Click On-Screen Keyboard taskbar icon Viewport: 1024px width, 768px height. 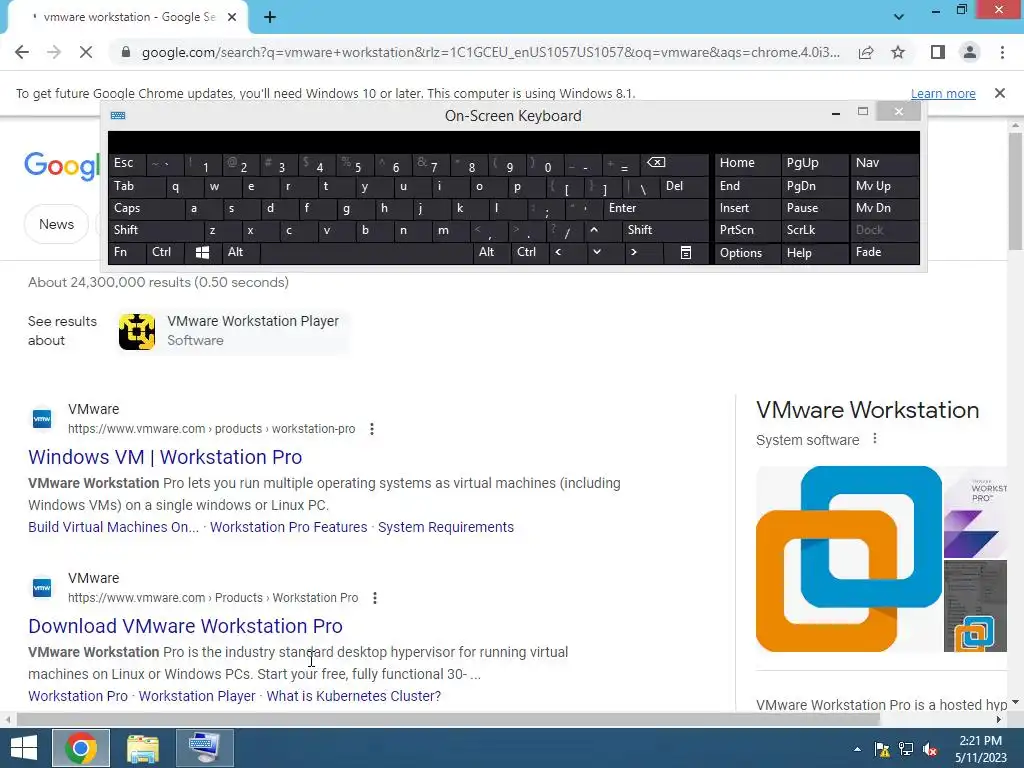click(x=204, y=748)
